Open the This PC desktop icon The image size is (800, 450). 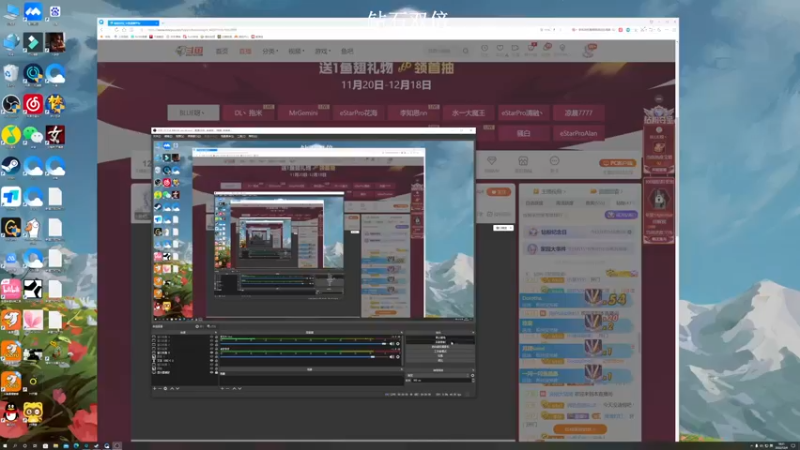[x=11, y=12]
